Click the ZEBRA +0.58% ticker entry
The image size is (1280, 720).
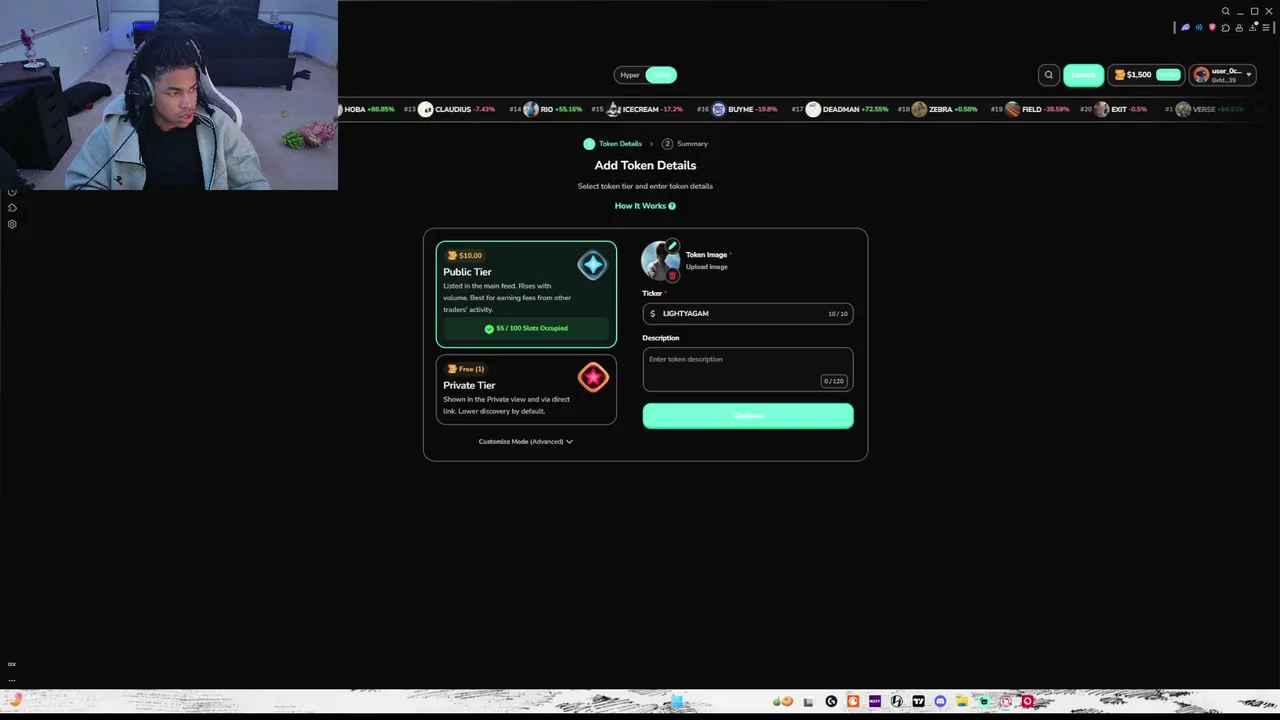click(x=938, y=109)
